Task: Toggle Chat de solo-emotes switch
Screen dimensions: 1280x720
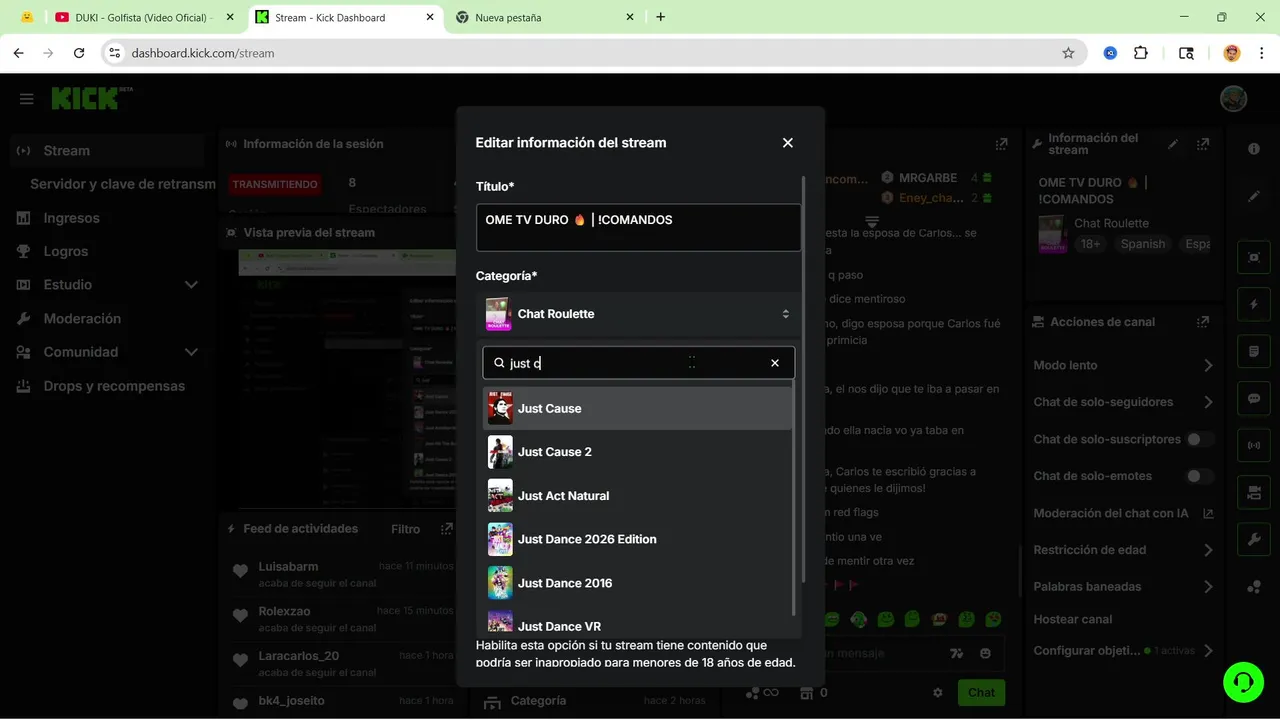Action: [1199, 476]
